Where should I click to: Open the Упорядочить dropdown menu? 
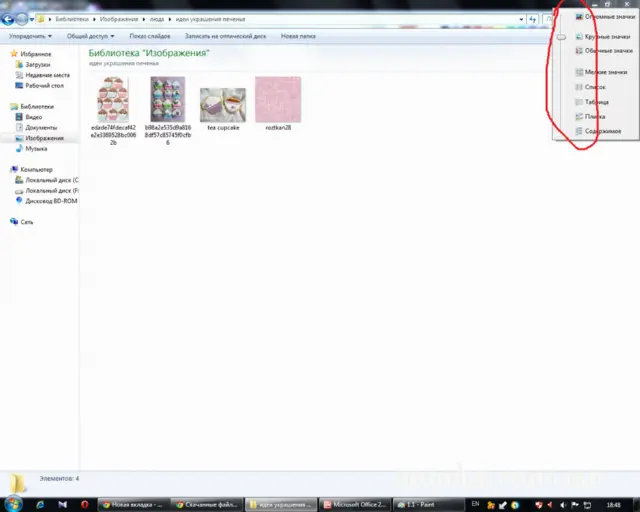coord(30,36)
